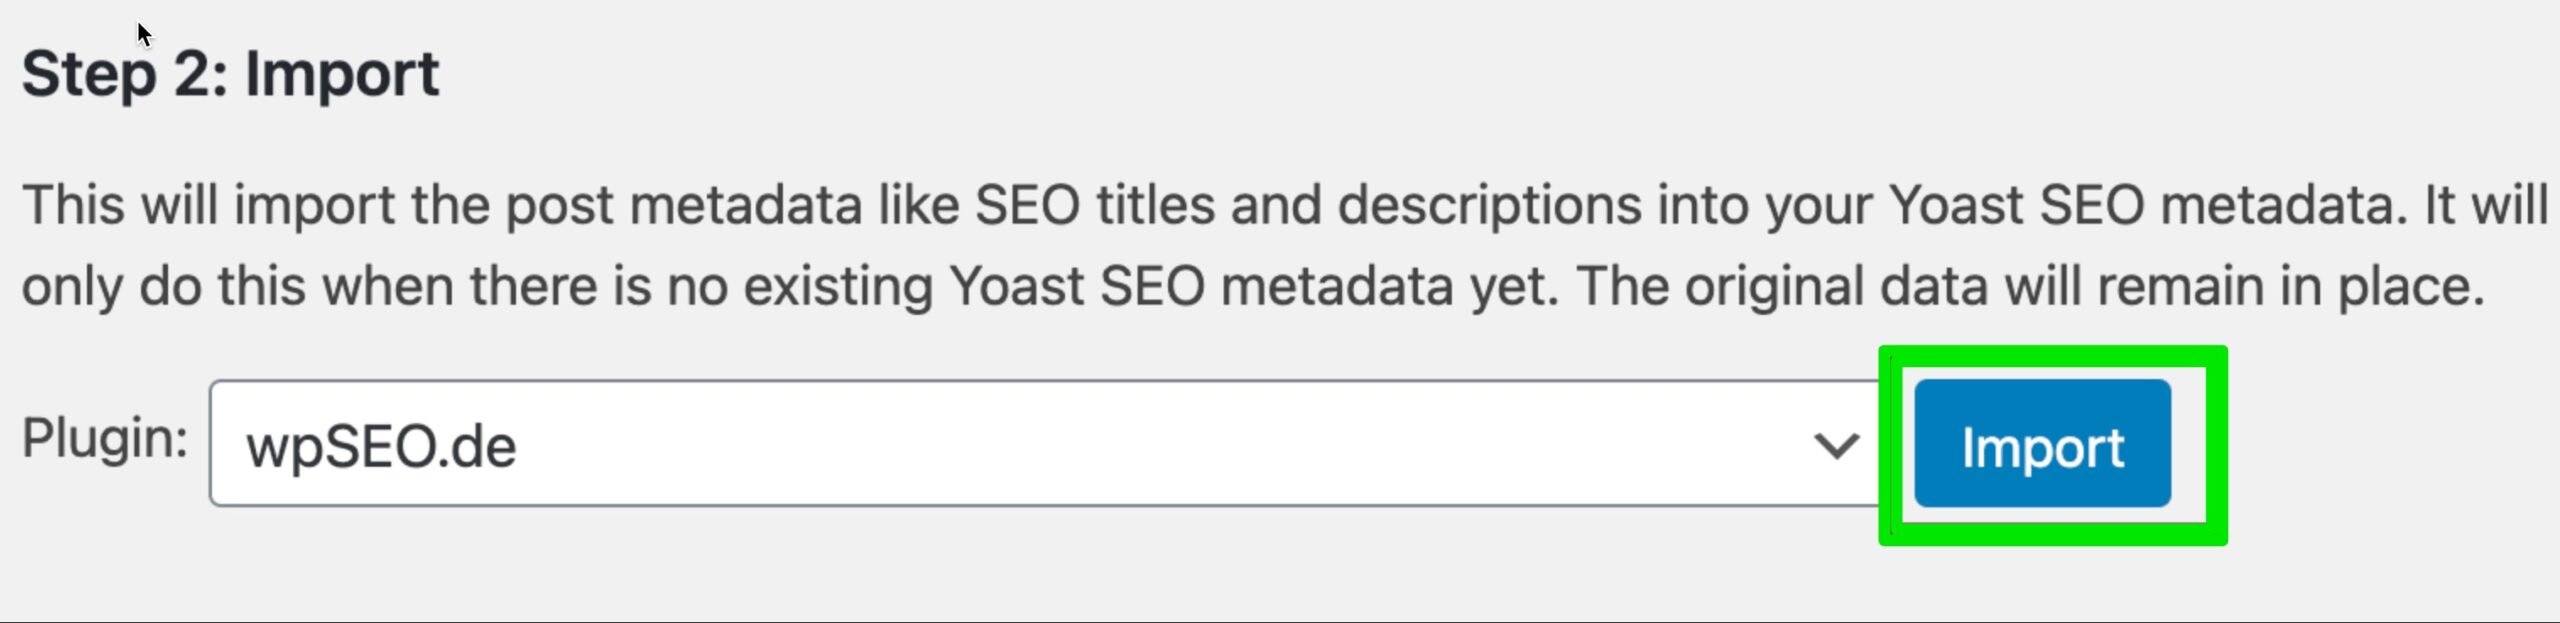Click the first line of description text

click(x=1284, y=205)
